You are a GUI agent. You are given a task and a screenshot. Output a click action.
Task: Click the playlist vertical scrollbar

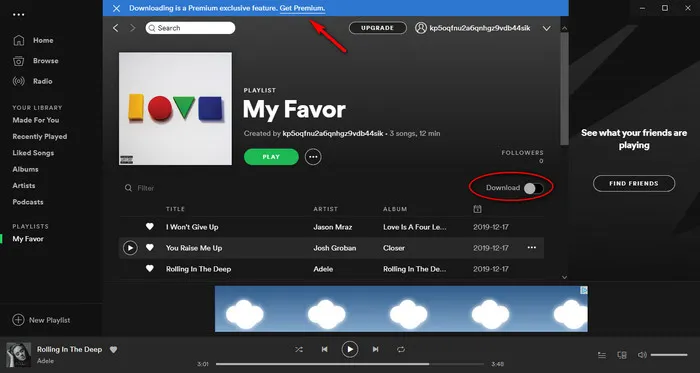click(x=564, y=88)
